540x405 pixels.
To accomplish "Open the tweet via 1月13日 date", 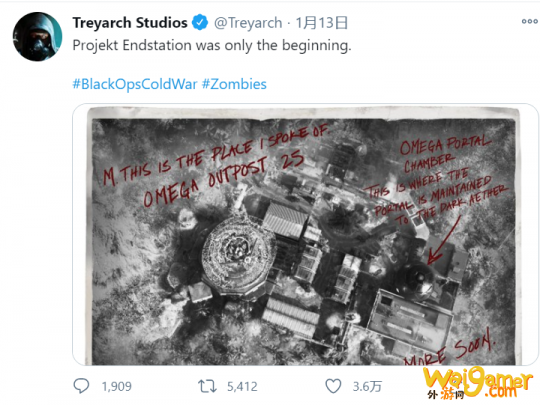I will [322, 23].
